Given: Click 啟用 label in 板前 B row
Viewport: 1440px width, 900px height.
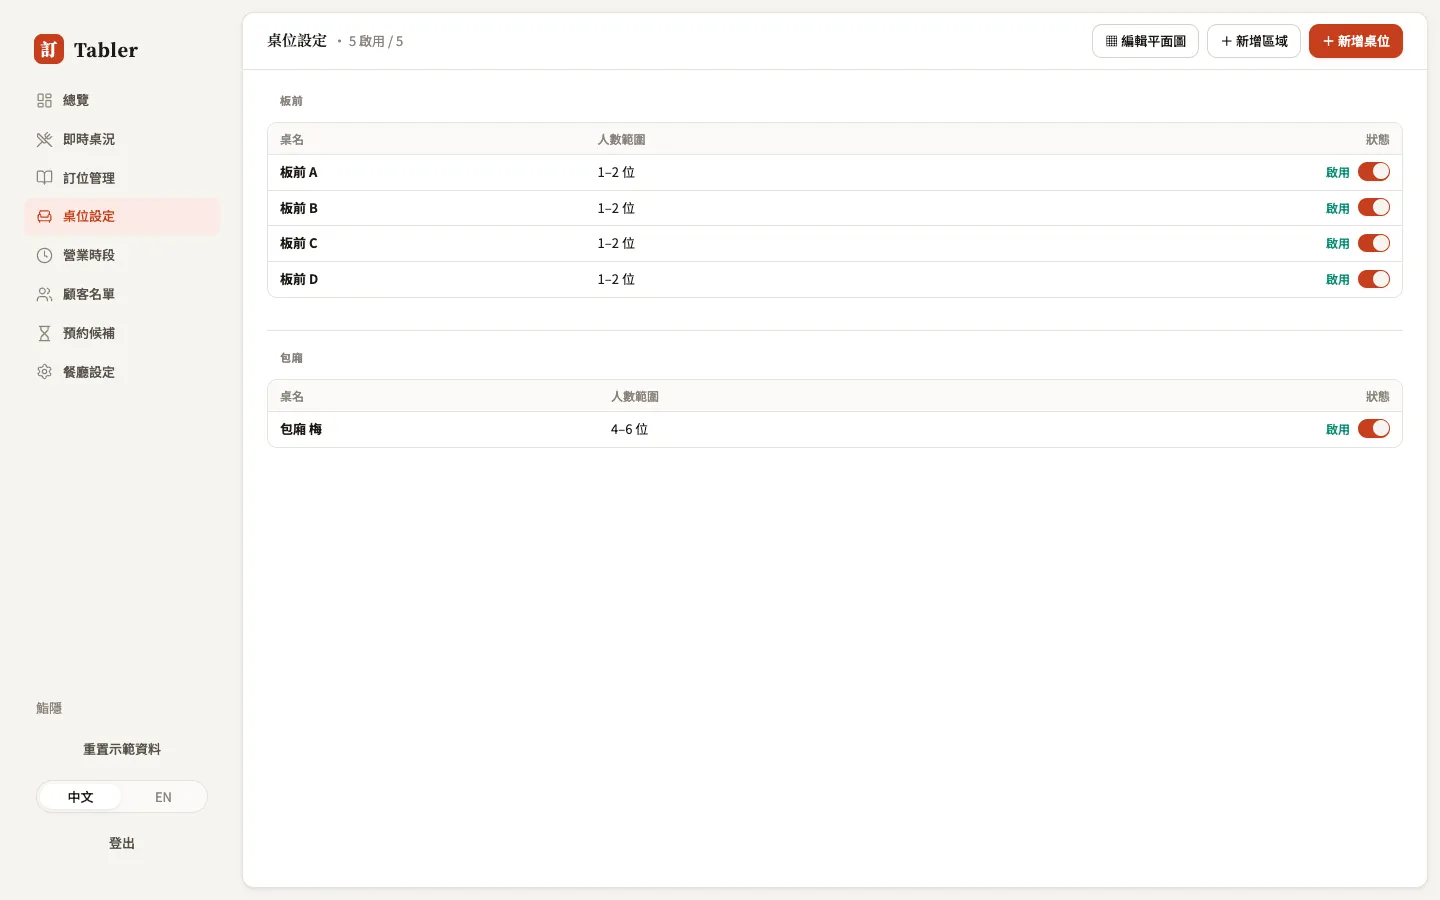Looking at the screenshot, I should (x=1338, y=208).
